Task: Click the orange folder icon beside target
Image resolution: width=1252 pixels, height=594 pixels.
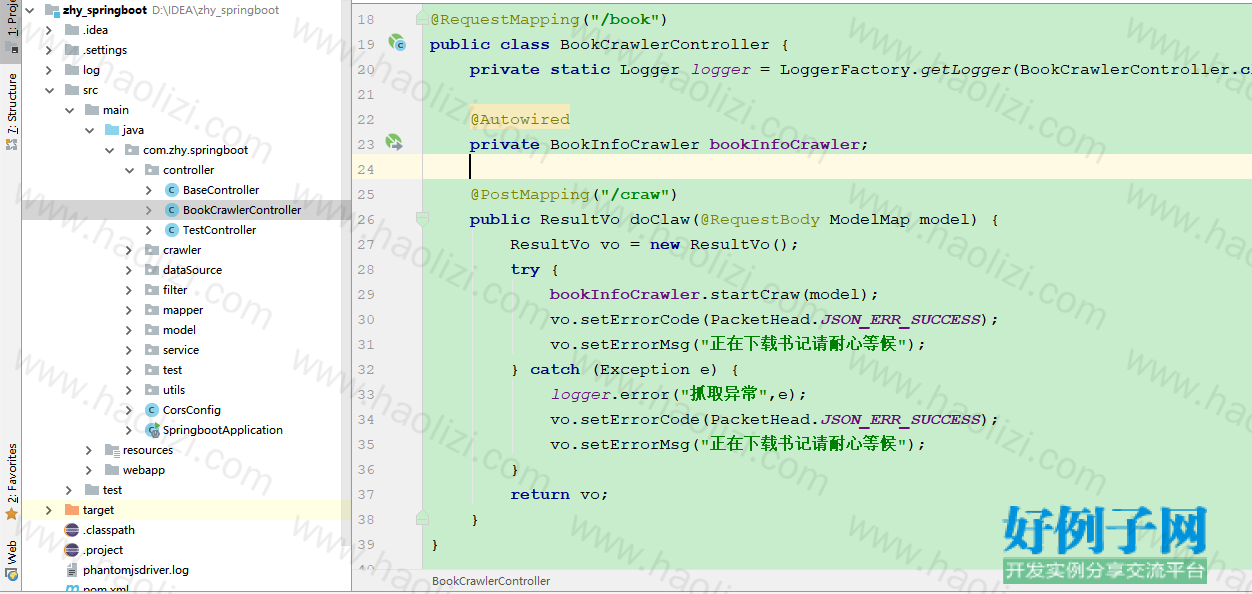Action: click(x=72, y=510)
